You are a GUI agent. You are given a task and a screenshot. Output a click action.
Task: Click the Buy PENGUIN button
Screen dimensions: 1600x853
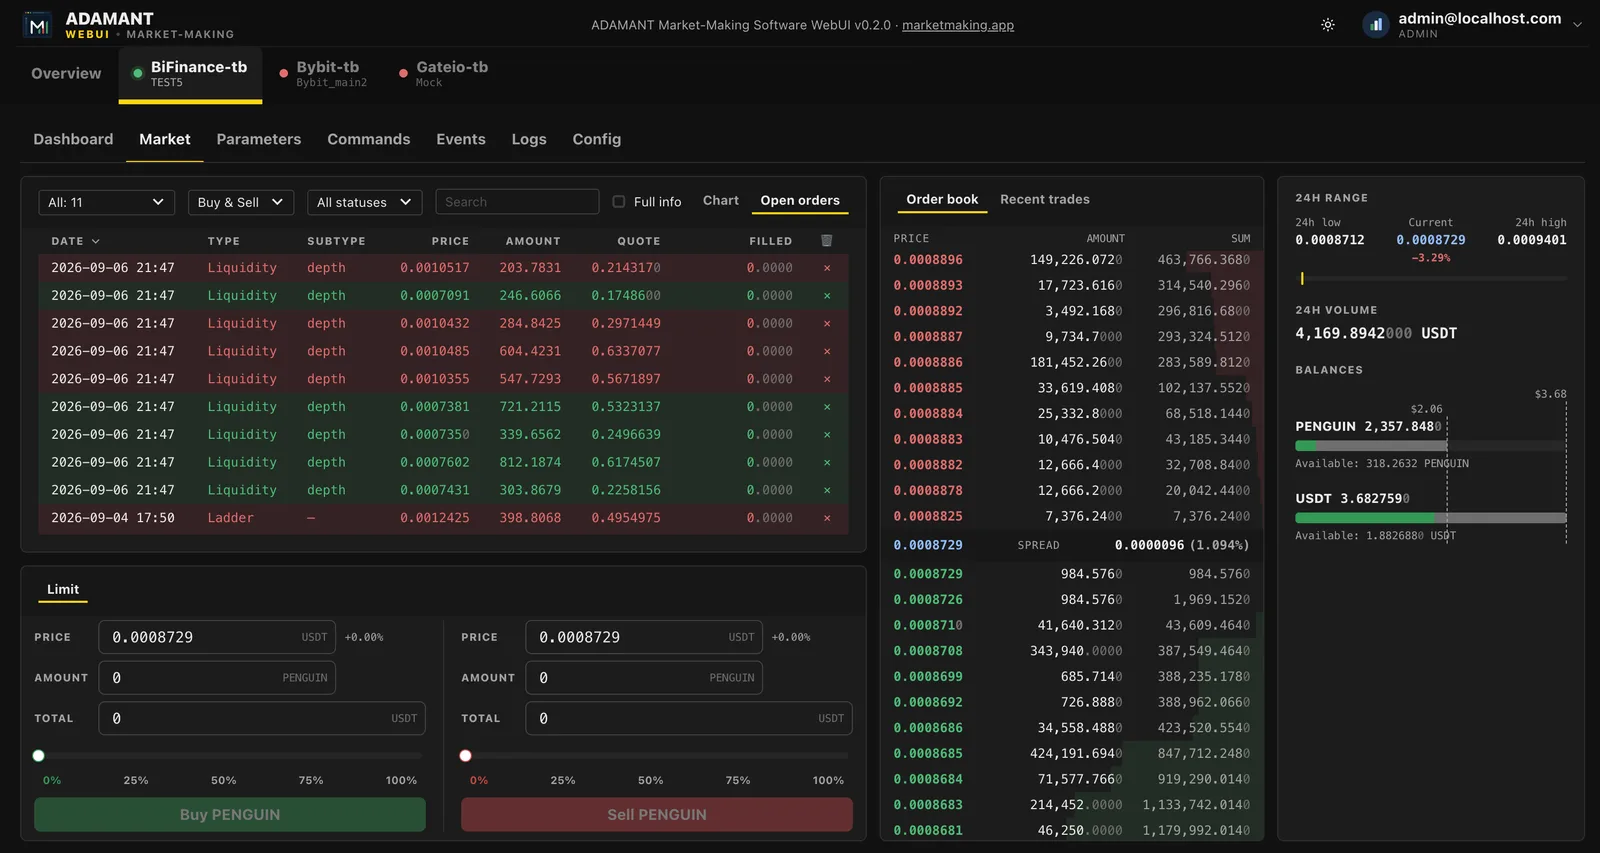pos(230,815)
